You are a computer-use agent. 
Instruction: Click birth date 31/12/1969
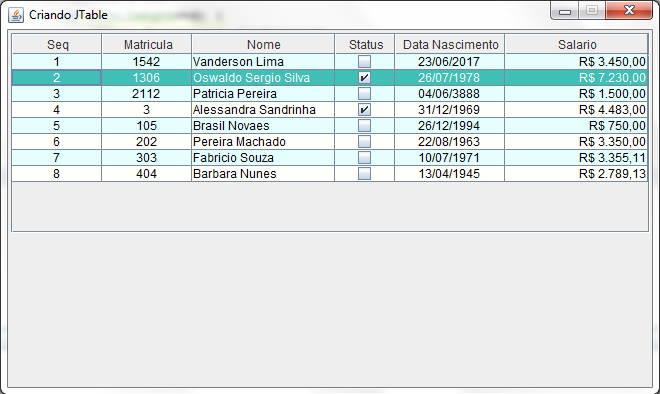pos(449,110)
